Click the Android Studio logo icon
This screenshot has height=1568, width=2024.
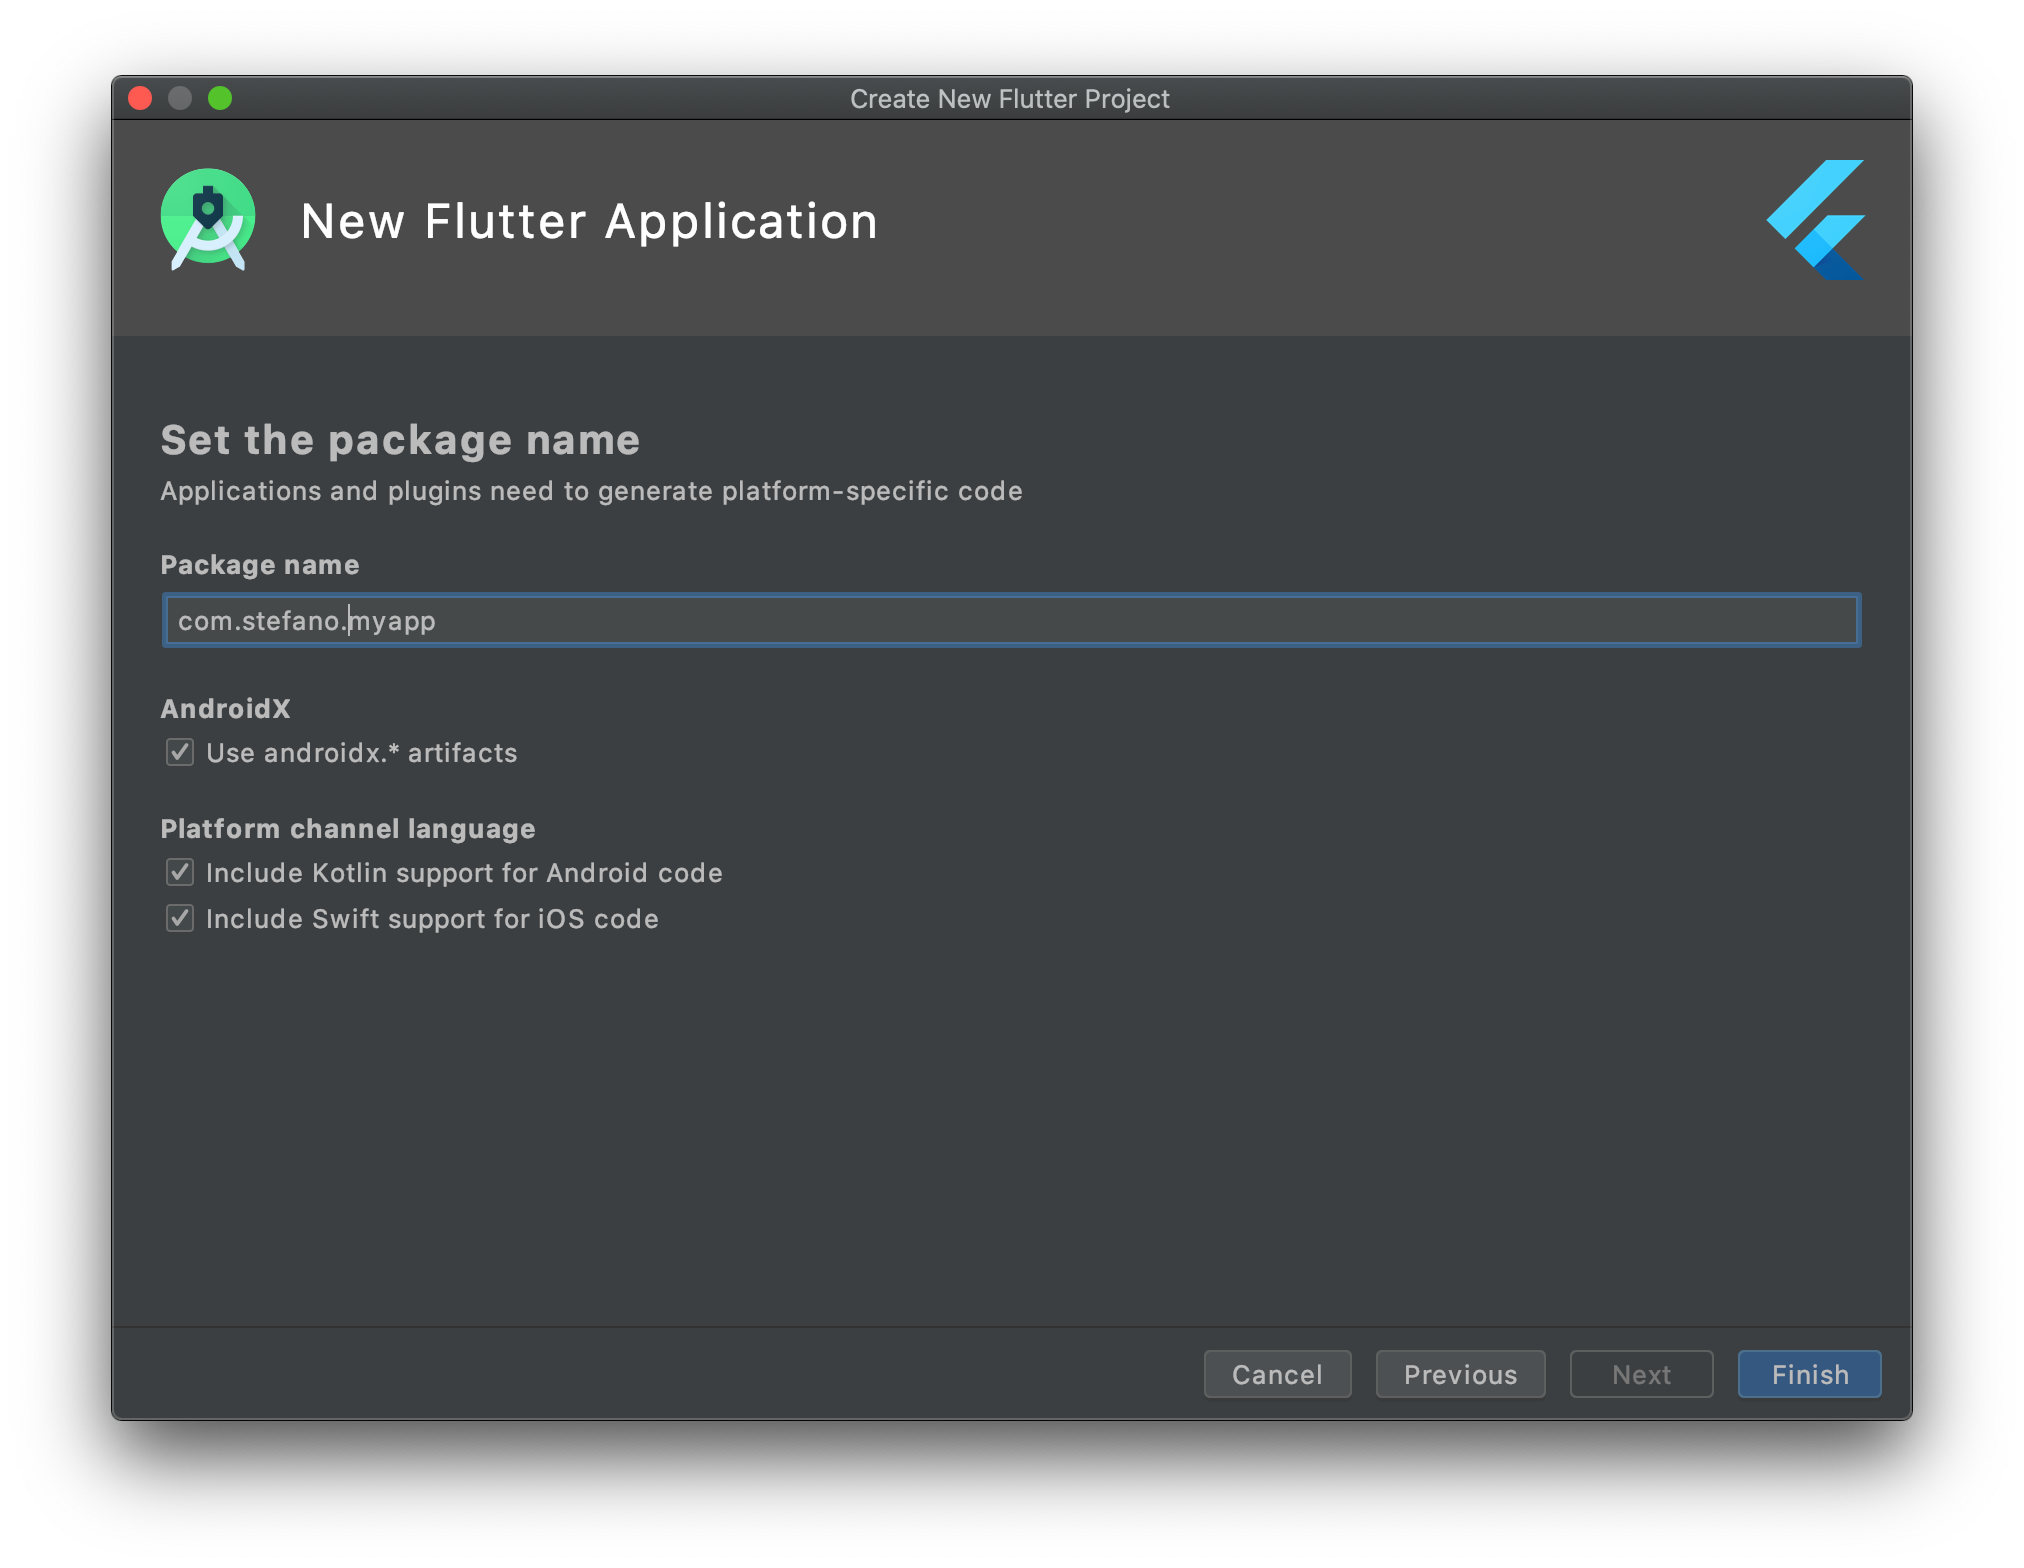208,219
